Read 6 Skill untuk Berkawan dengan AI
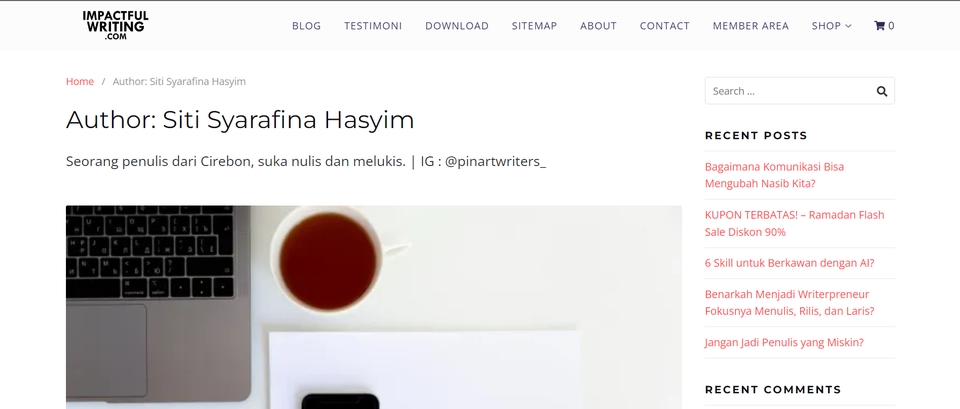Screen dimensions: 960x409 coord(789,263)
